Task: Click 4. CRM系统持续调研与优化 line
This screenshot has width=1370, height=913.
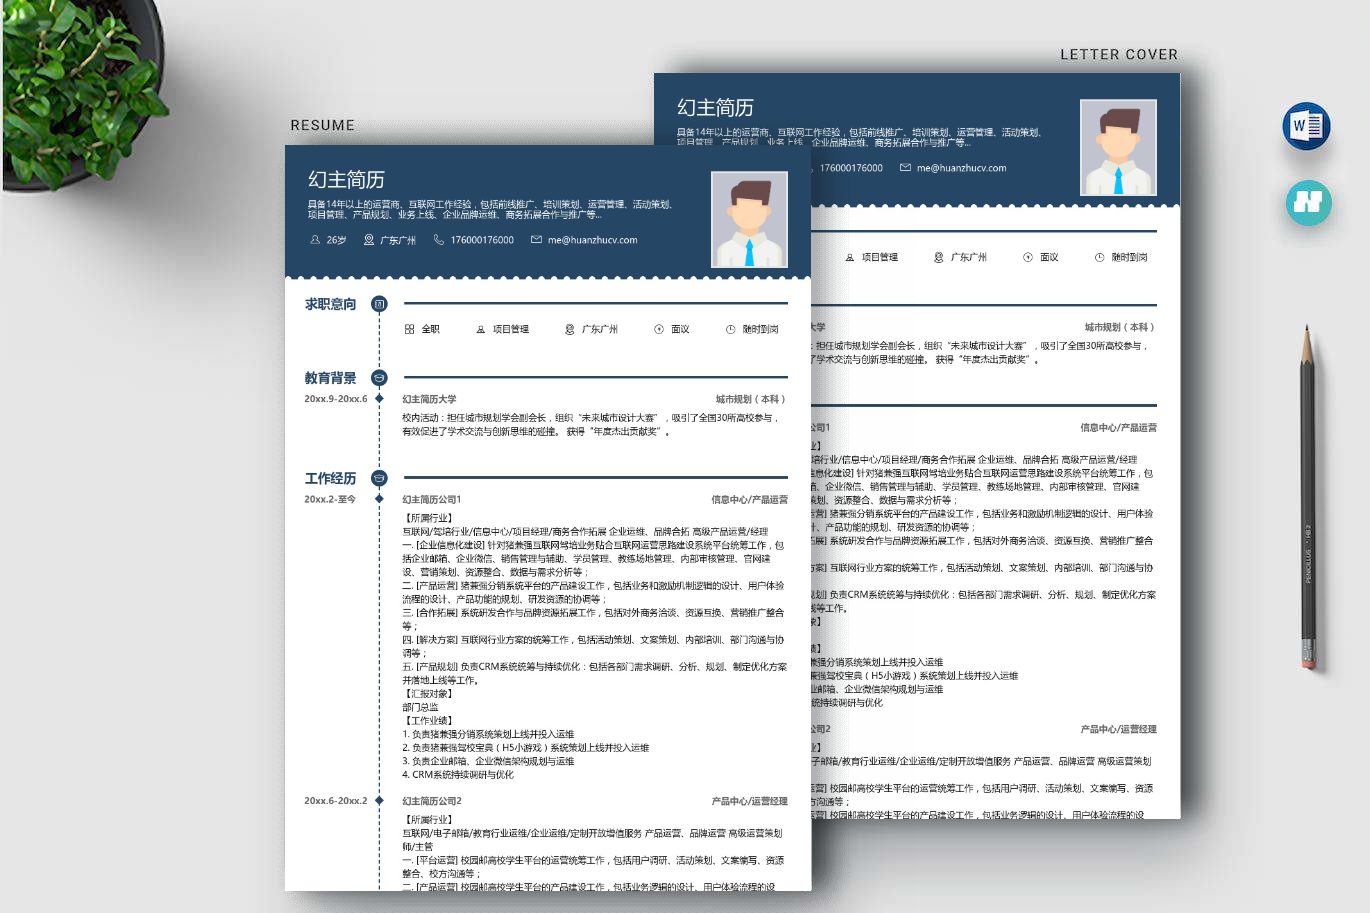Action: pyautogui.click(x=458, y=774)
